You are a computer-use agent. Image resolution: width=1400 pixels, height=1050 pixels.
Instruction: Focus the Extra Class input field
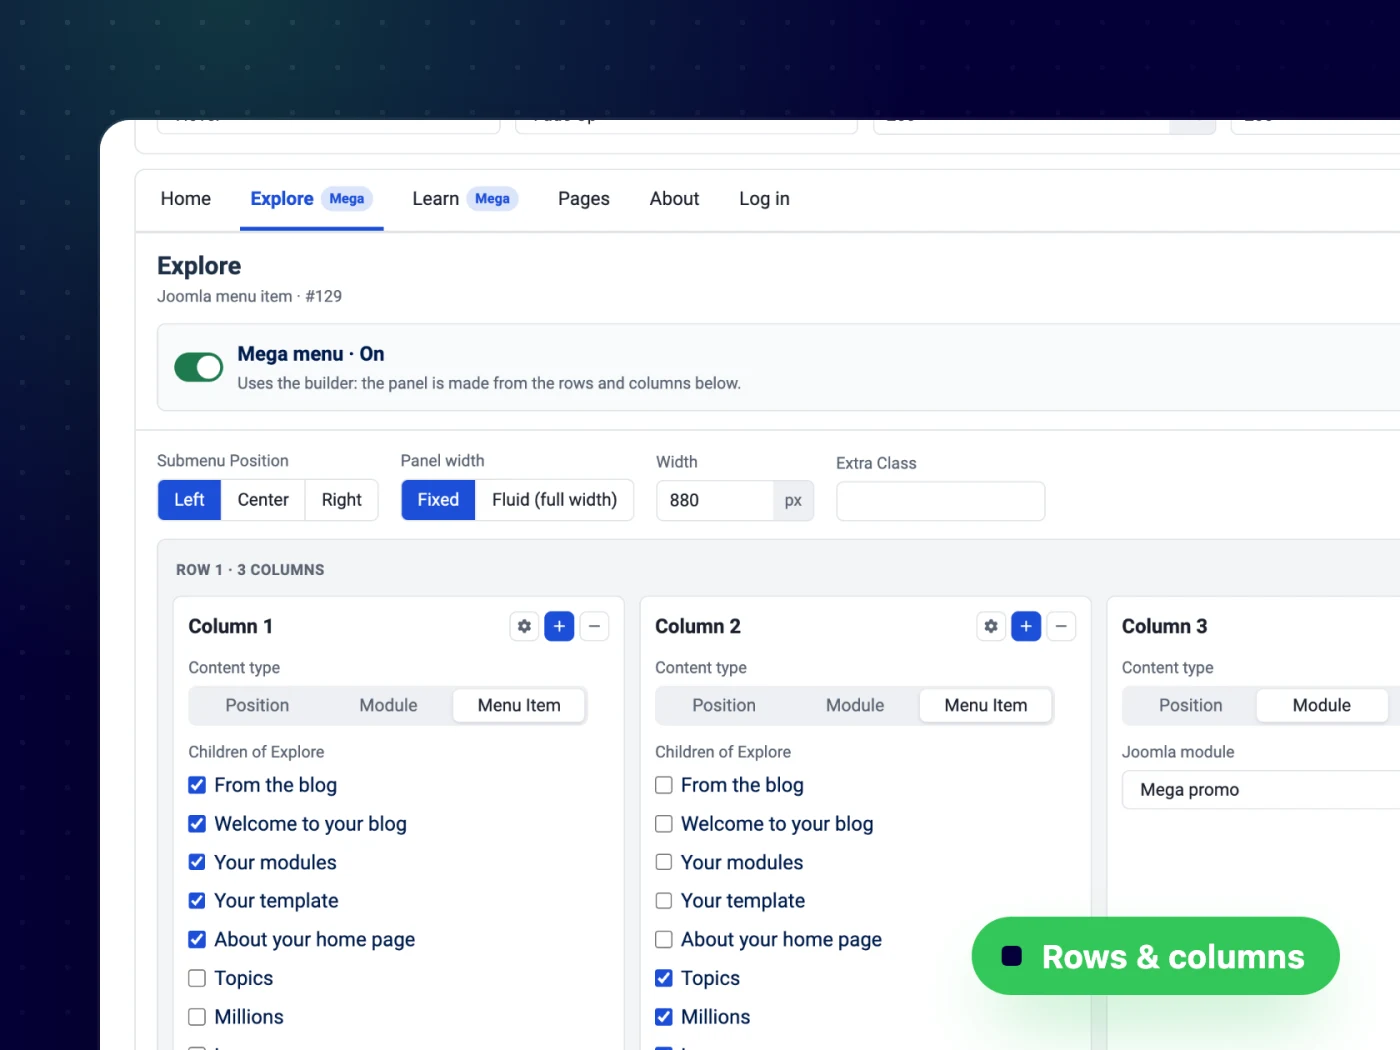[x=941, y=501]
